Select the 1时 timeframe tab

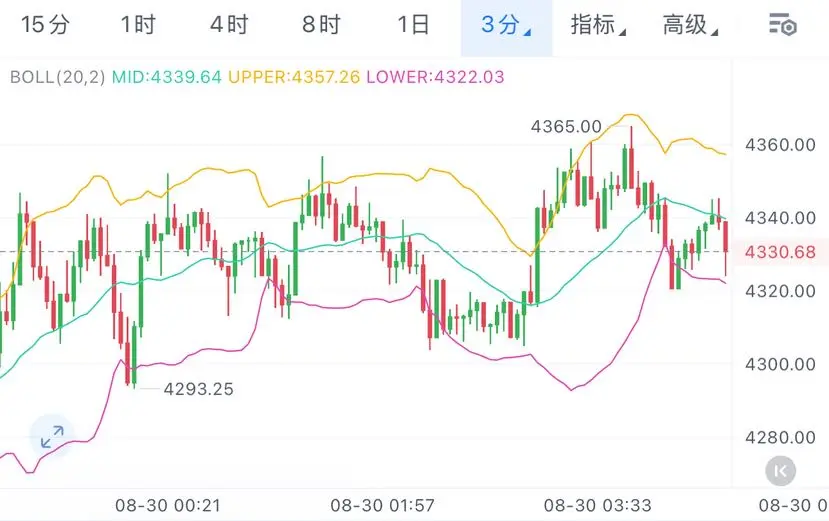(x=137, y=25)
